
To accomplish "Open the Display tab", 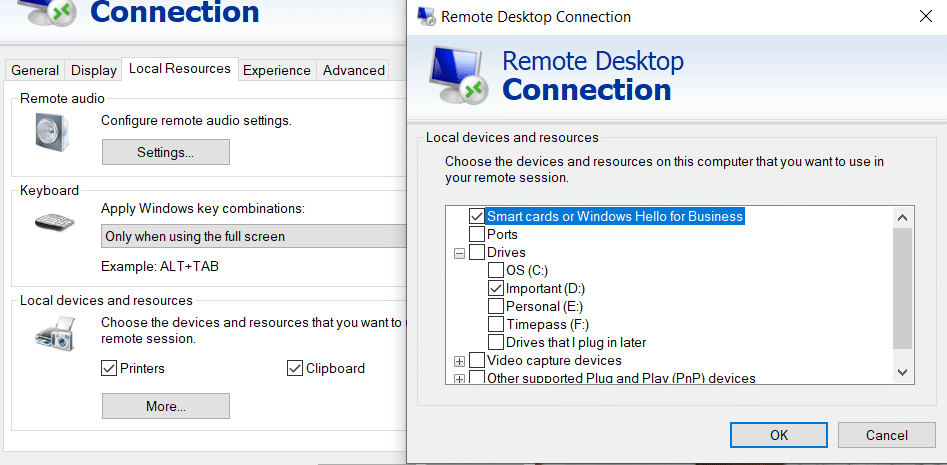I will coord(94,70).
